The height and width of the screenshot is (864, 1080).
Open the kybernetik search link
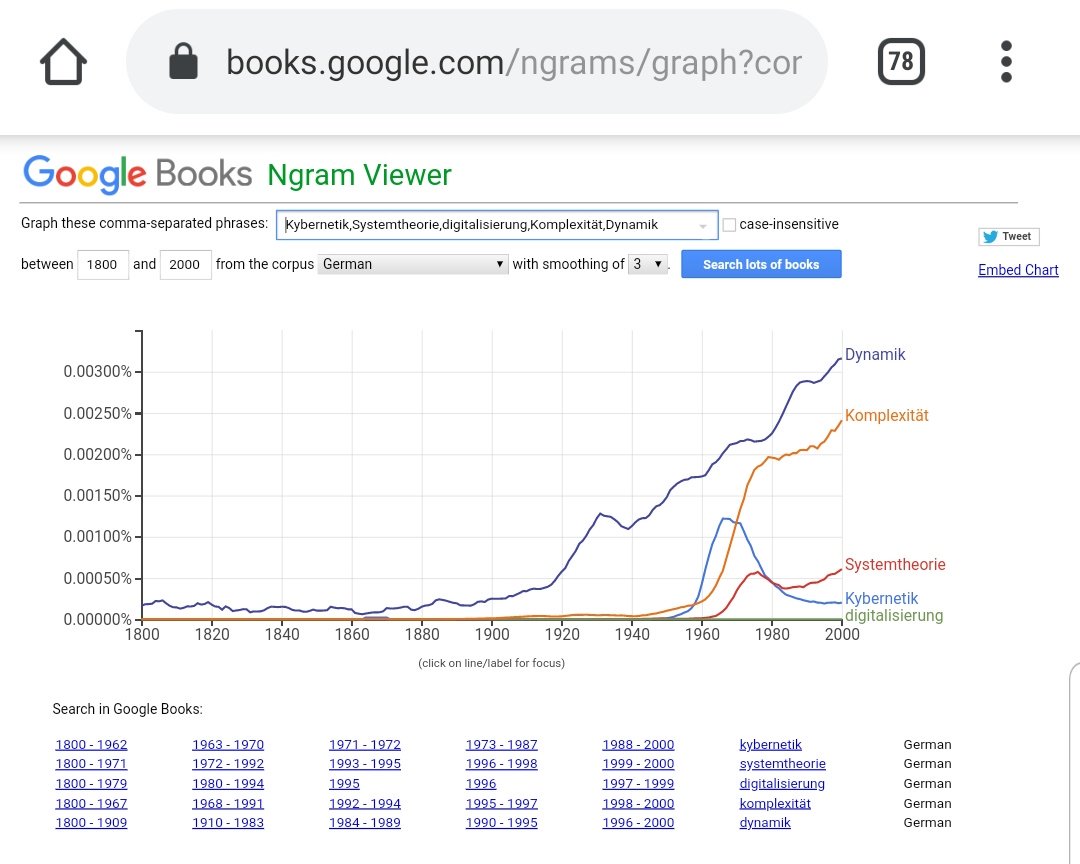770,744
